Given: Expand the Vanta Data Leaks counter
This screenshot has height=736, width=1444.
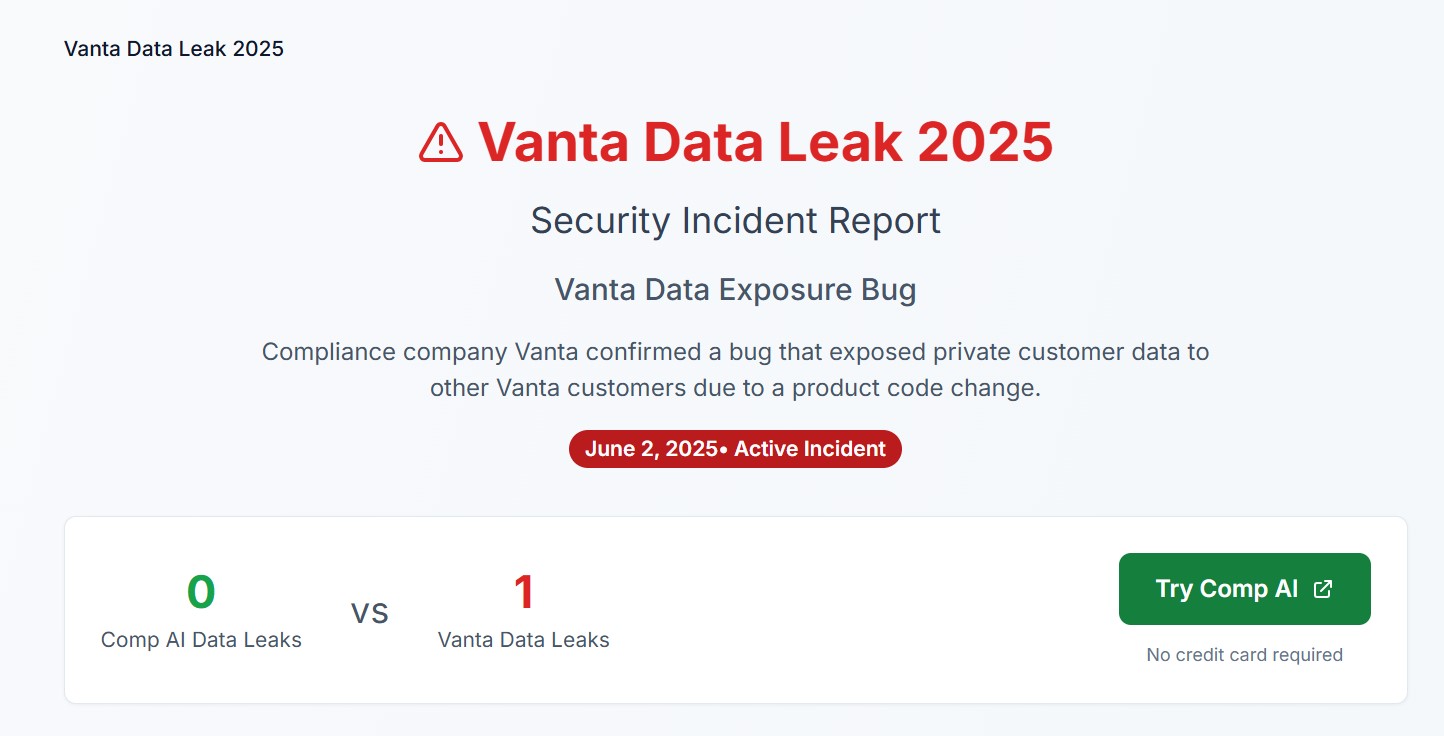Looking at the screenshot, I should point(524,610).
